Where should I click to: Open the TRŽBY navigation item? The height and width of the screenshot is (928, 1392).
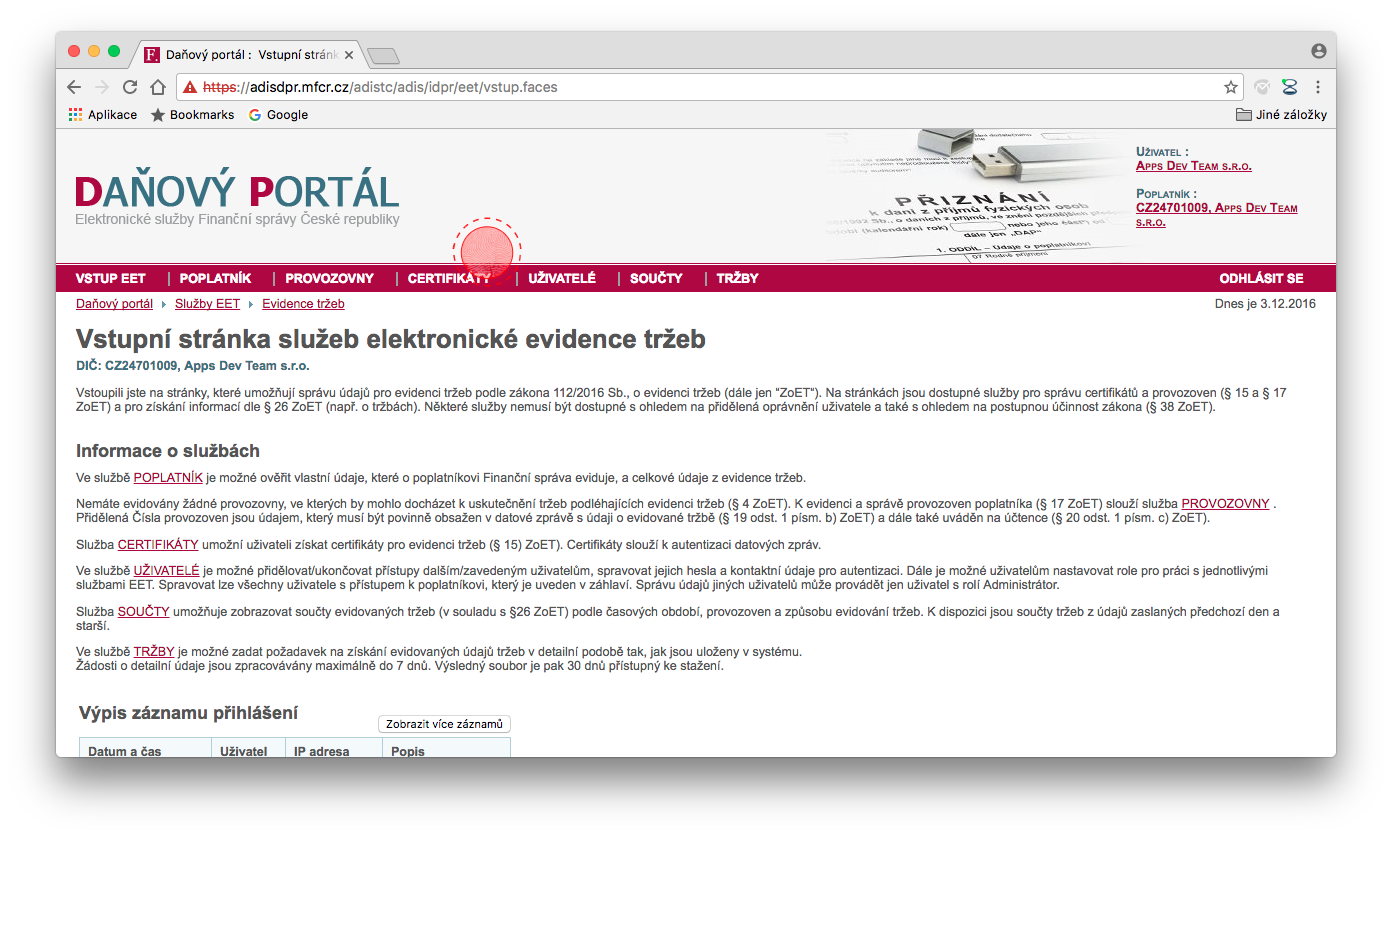(737, 278)
